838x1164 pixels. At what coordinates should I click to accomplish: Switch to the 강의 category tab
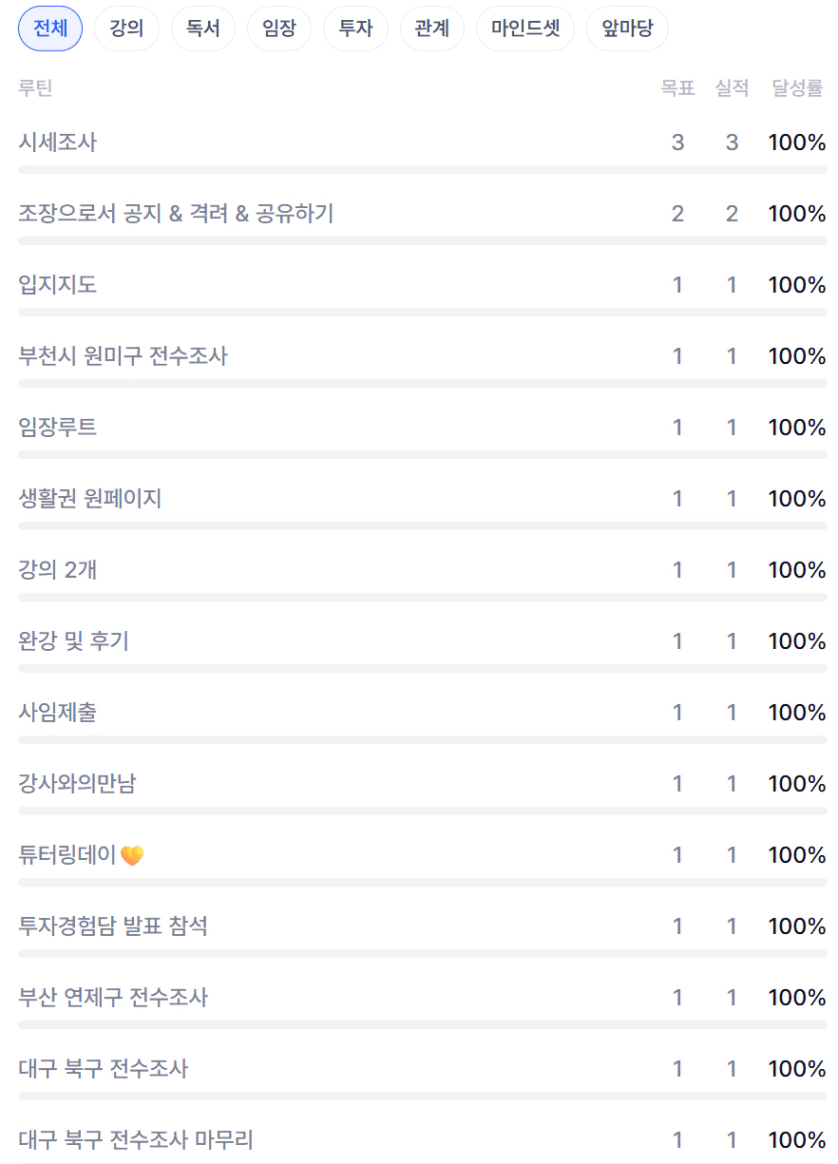pos(126,29)
